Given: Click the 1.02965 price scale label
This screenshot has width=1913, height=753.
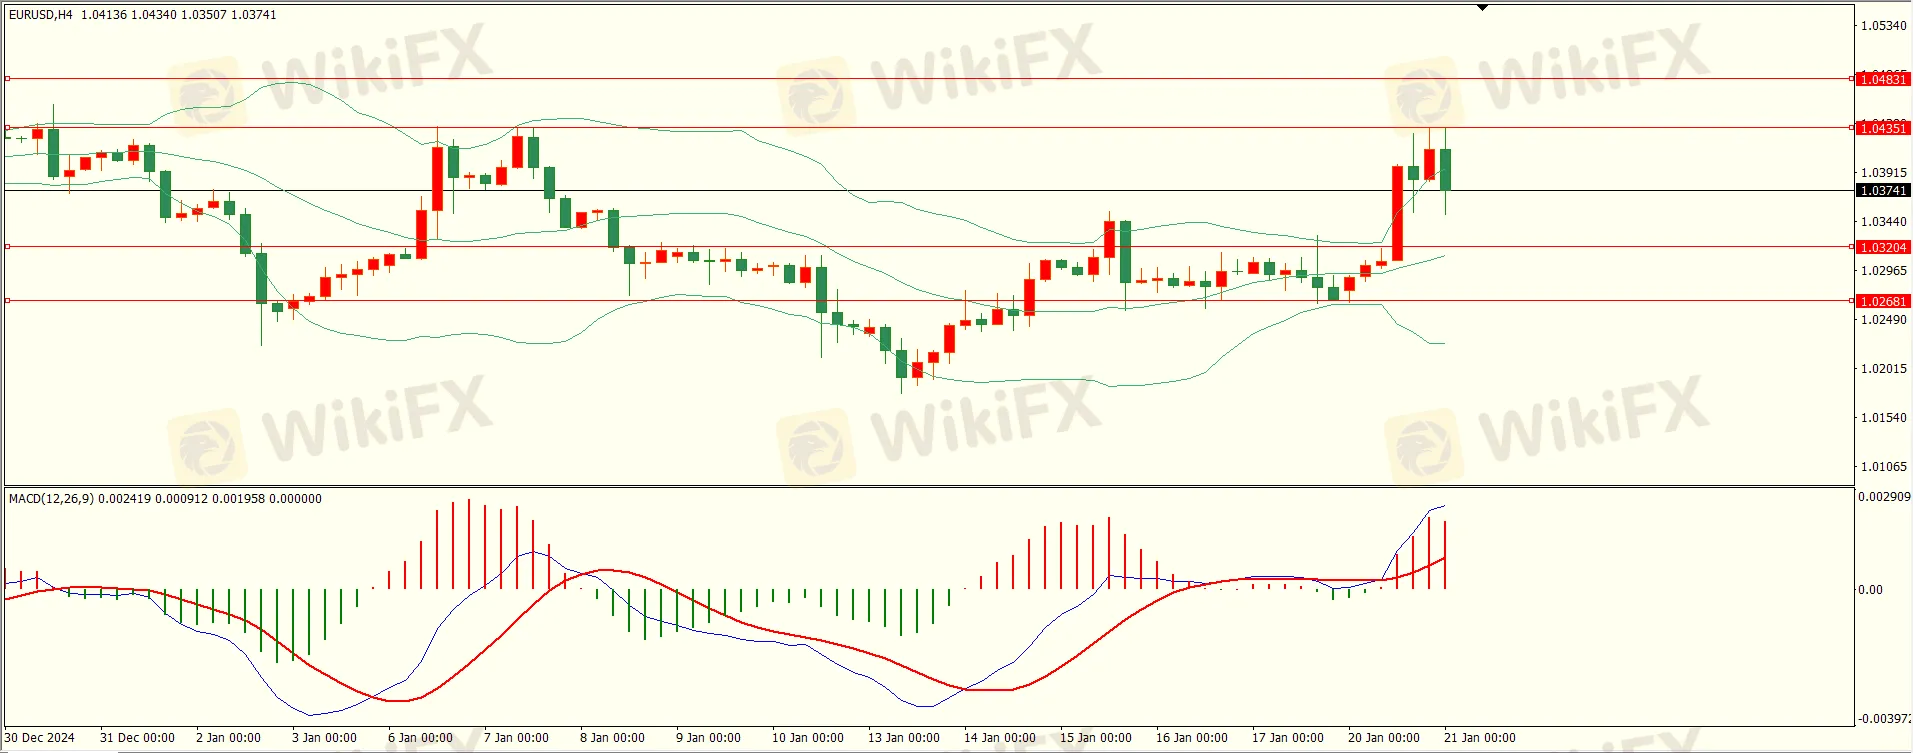Looking at the screenshot, I should pyautogui.click(x=1883, y=271).
